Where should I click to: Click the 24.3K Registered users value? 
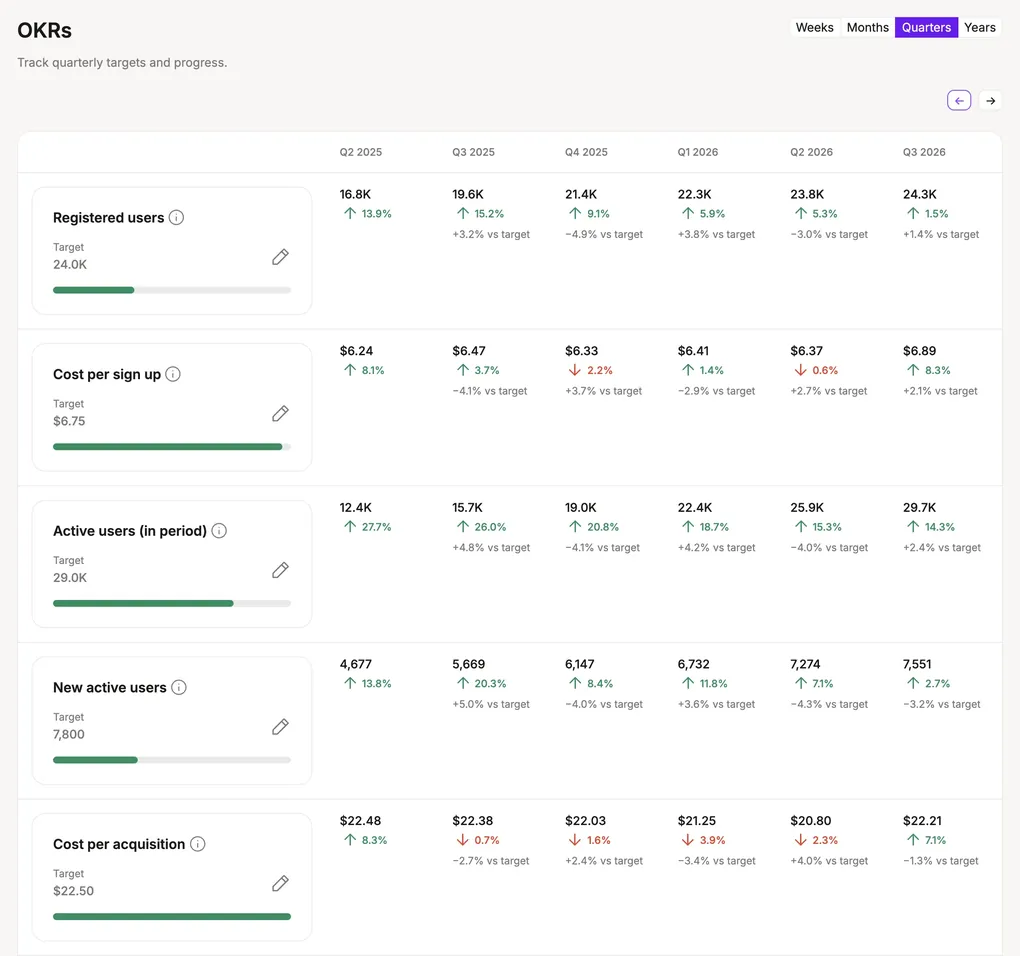[x=920, y=194]
